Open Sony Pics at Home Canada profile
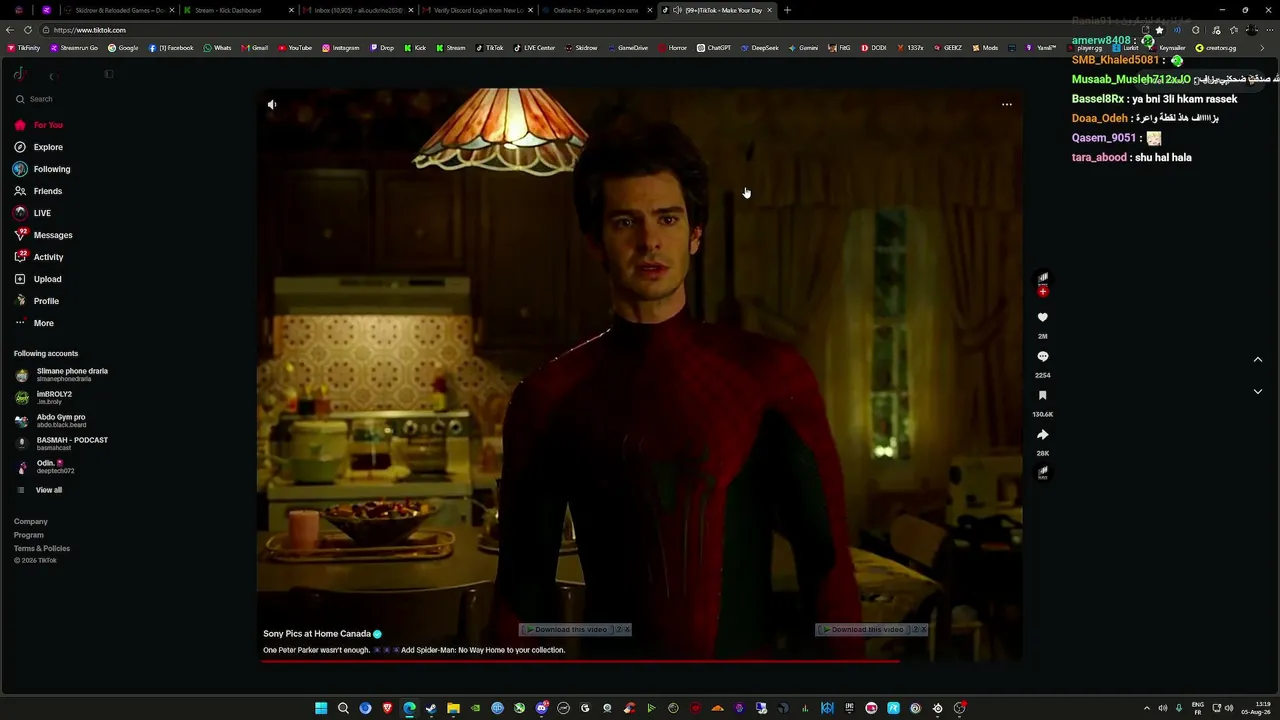The width and height of the screenshot is (1280, 720). [x=317, y=634]
